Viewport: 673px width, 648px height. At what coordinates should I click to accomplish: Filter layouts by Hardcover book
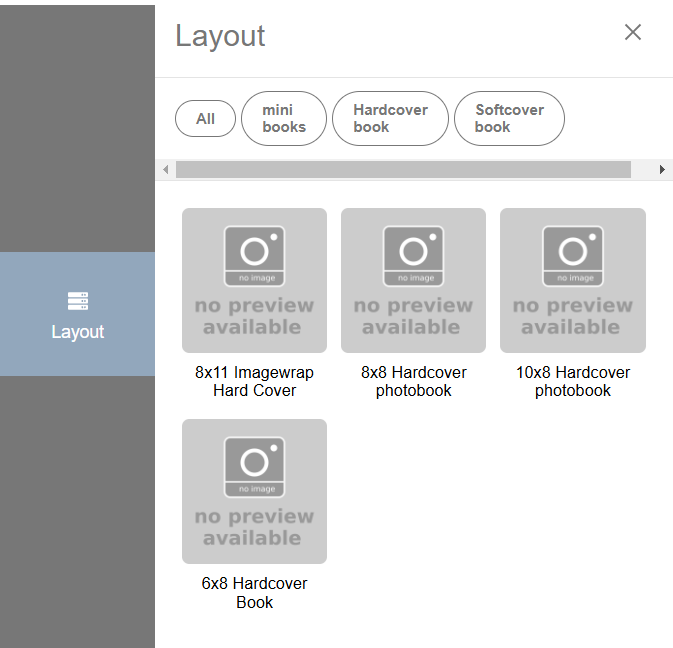click(x=390, y=118)
